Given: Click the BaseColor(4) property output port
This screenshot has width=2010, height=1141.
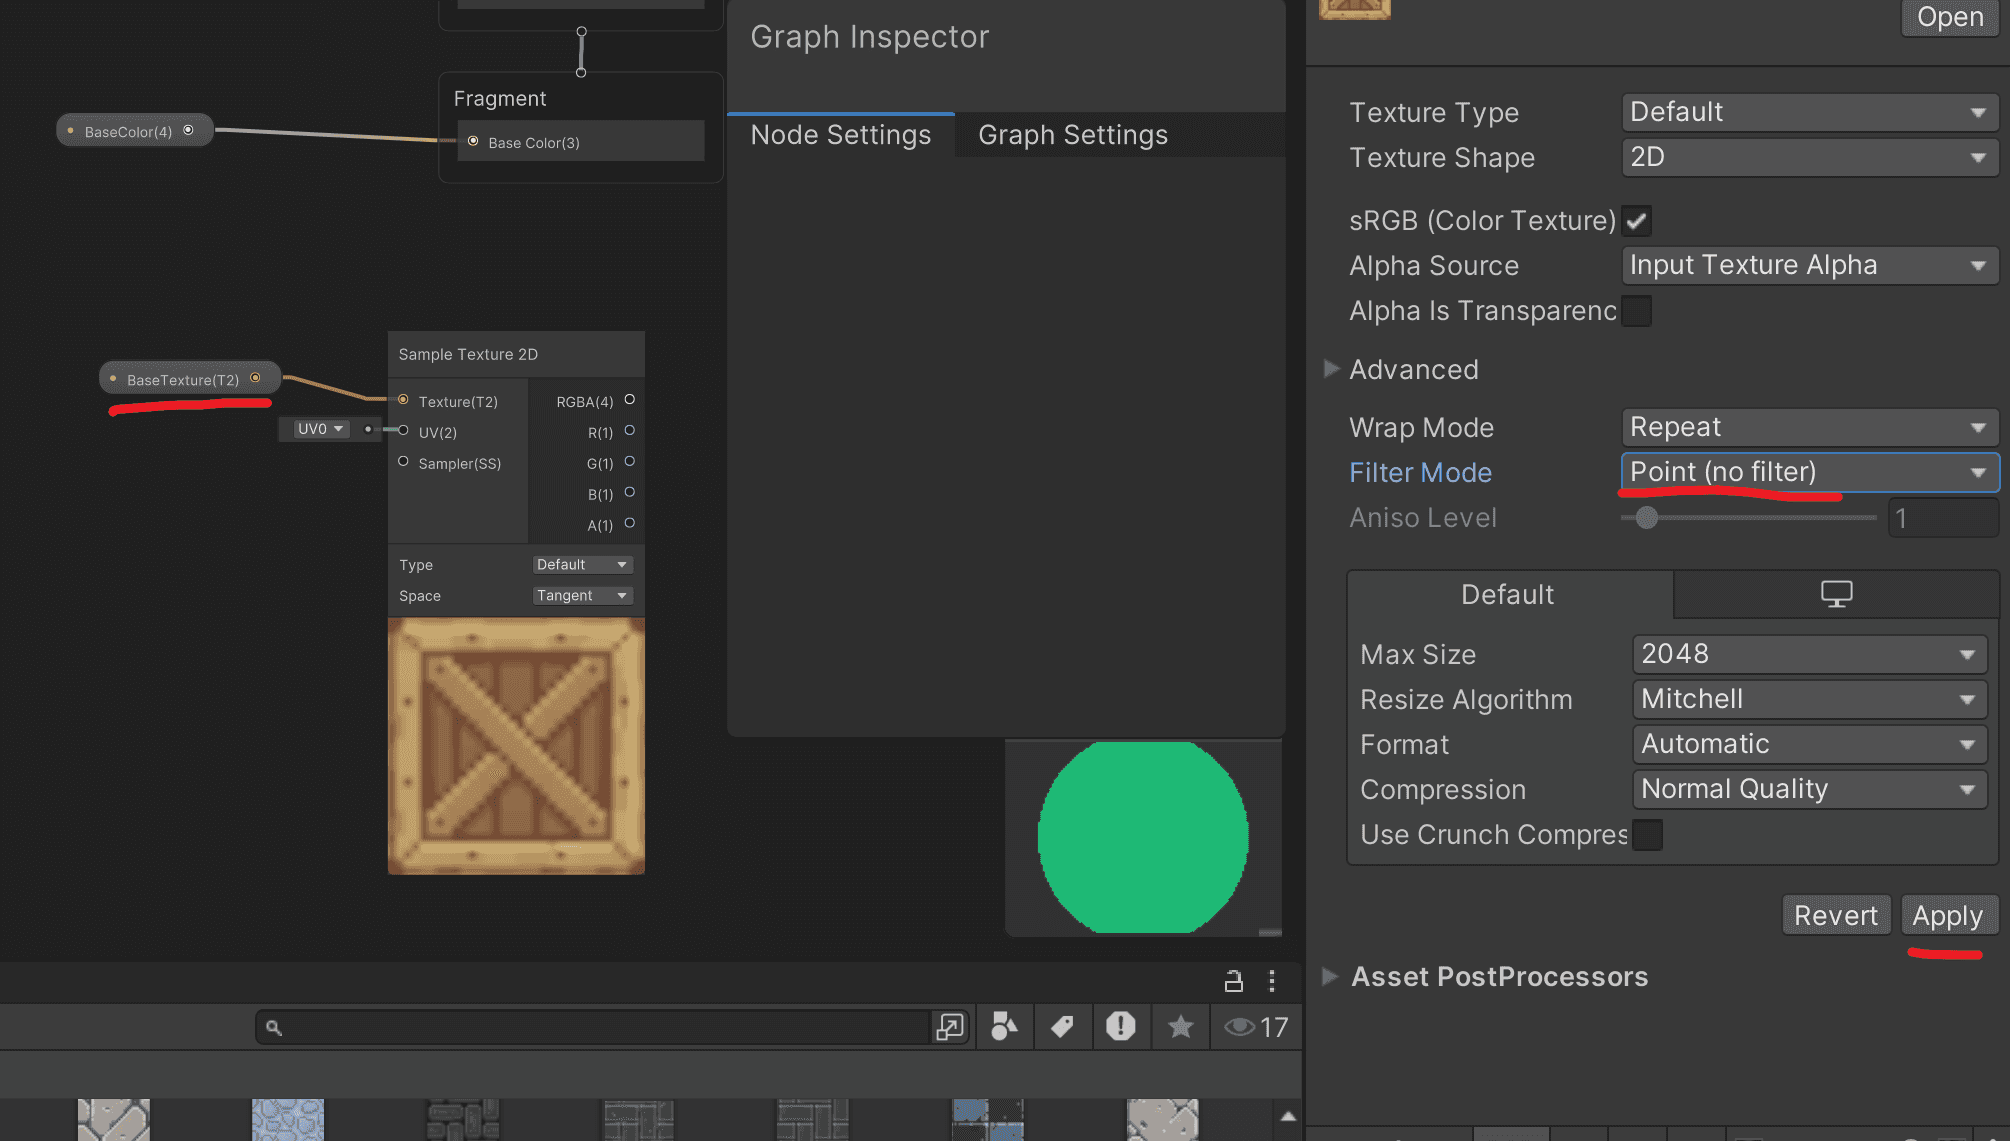Looking at the screenshot, I should [x=188, y=130].
